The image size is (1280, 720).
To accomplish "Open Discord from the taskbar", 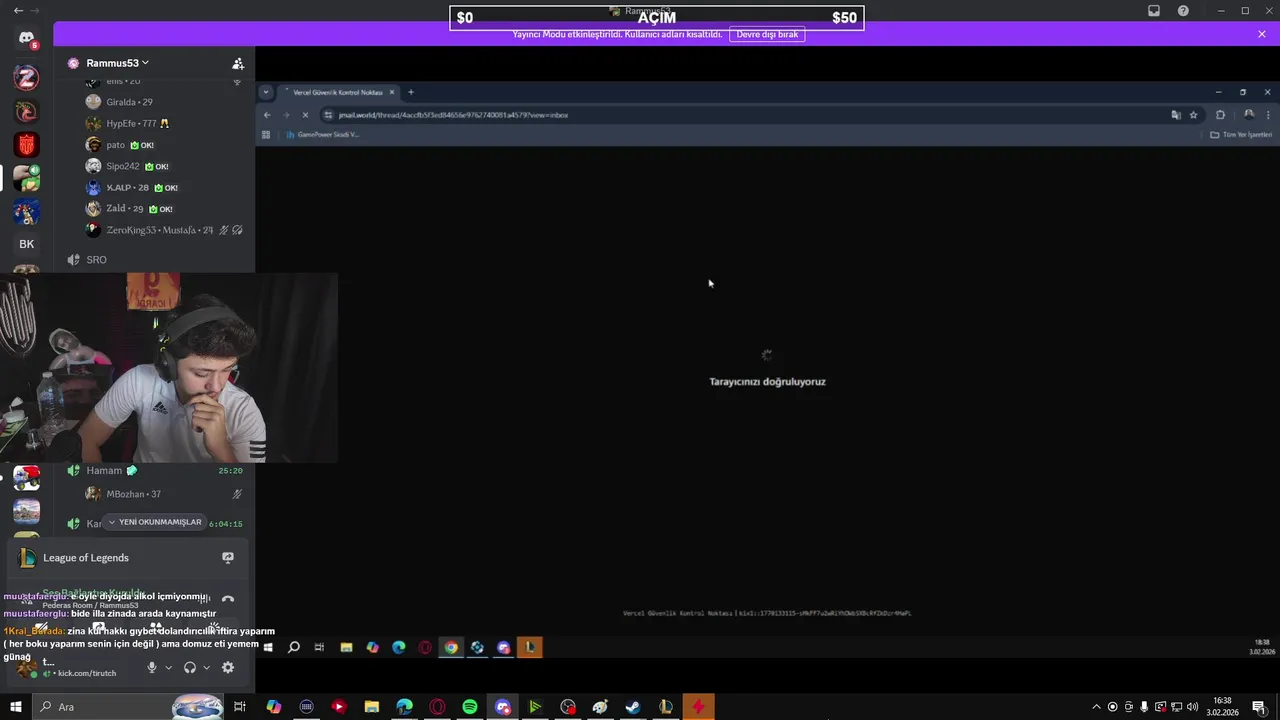I will (x=502, y=707).
